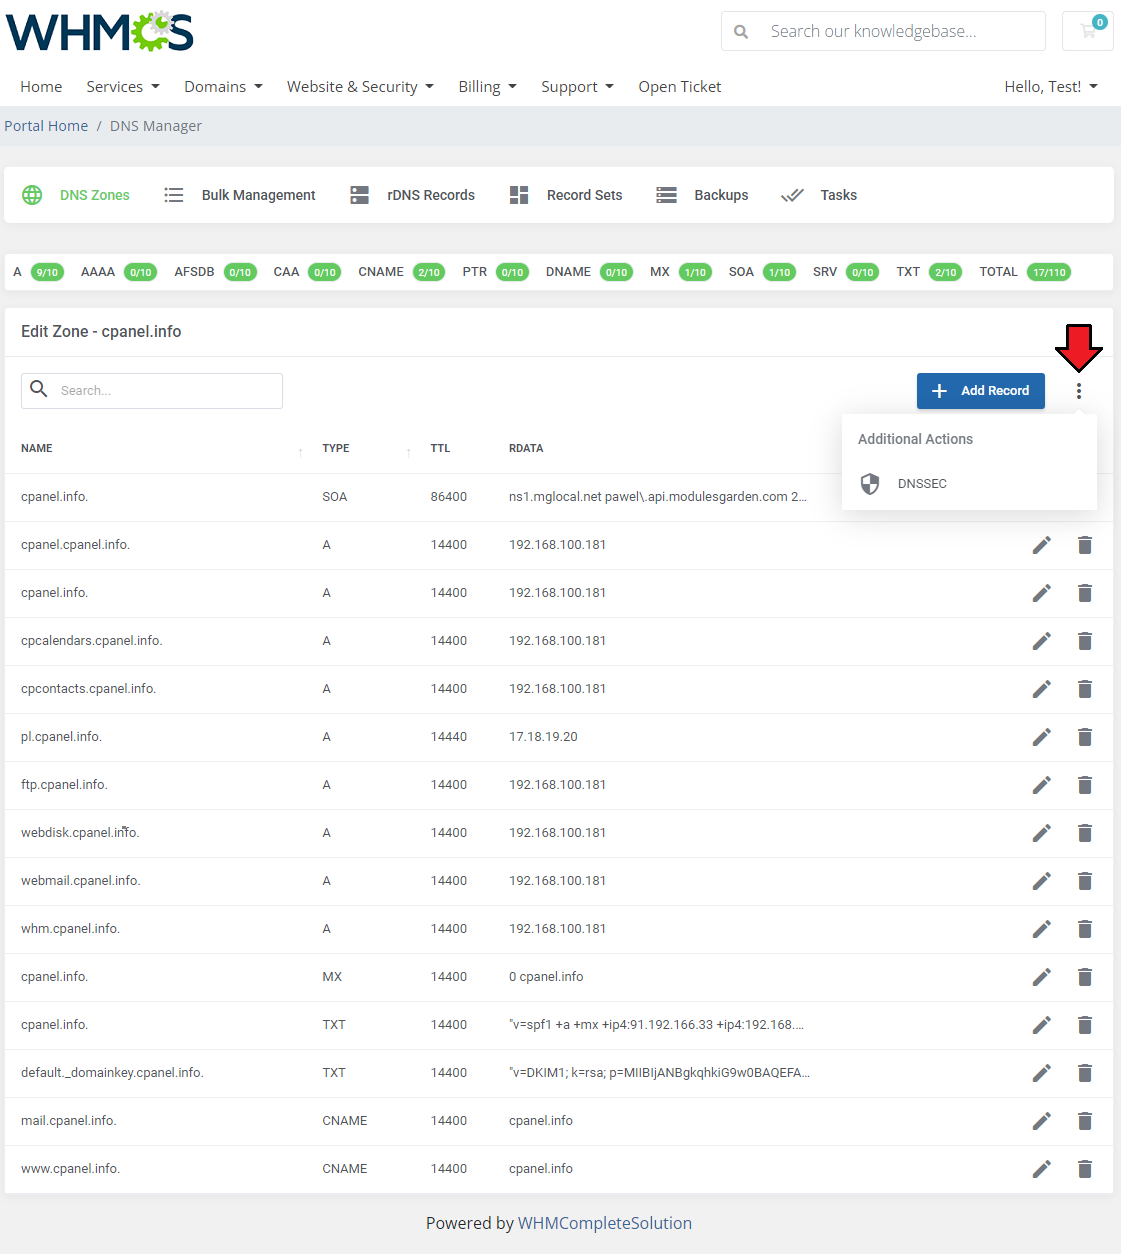Expand the Billing dropdown menu

pyautogui.click(x=487, y=87)
